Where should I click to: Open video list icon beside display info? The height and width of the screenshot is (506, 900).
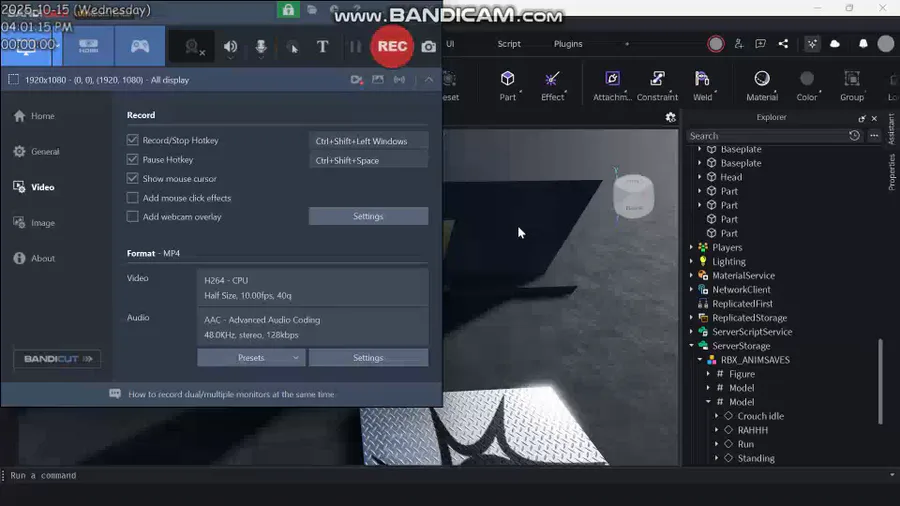click(356, 80)
